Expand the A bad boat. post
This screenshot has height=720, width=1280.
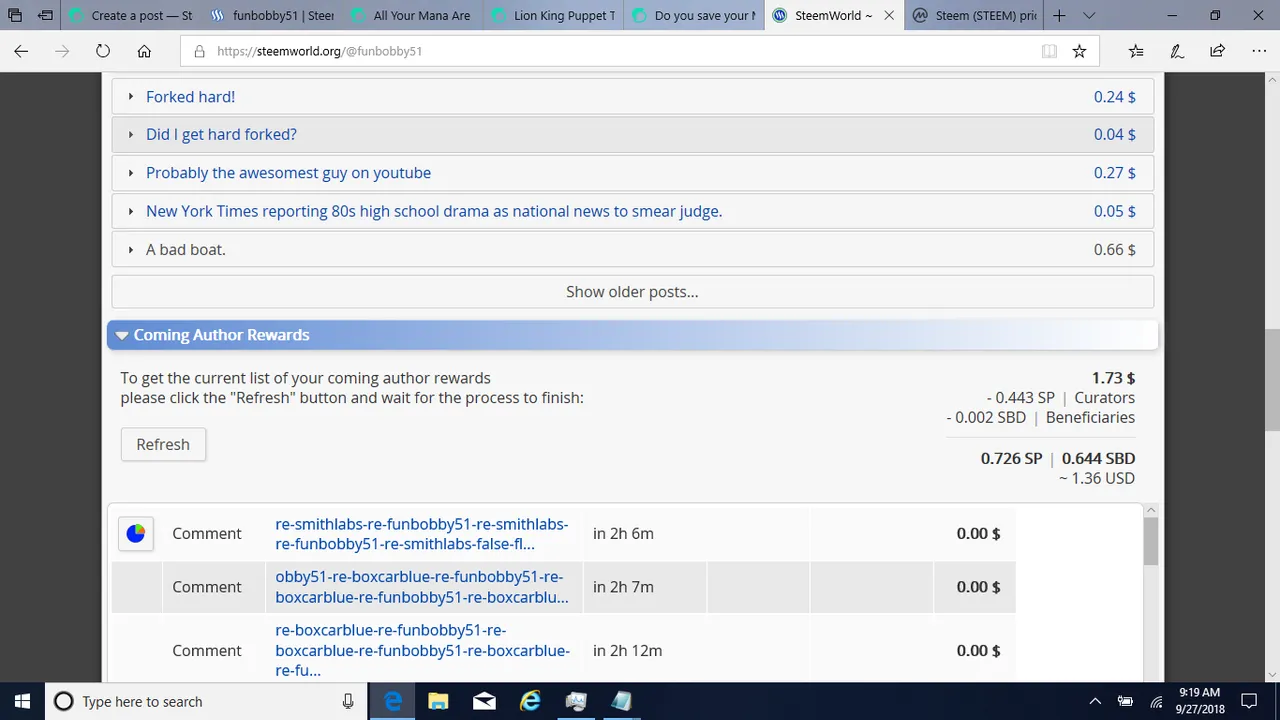coord(130,250)
